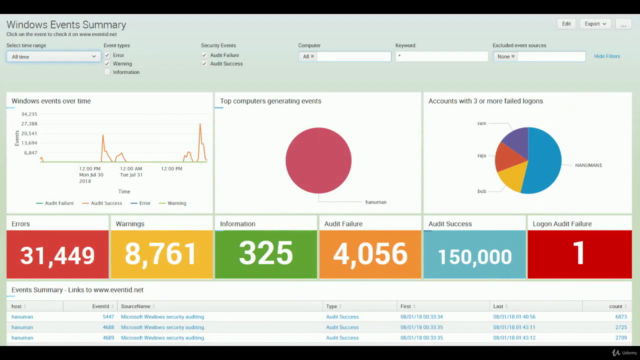The width and height of the screenshot is (640, 360).
Task: Click the Audit Failure 4,056 value panel
Action: [370, 254]
